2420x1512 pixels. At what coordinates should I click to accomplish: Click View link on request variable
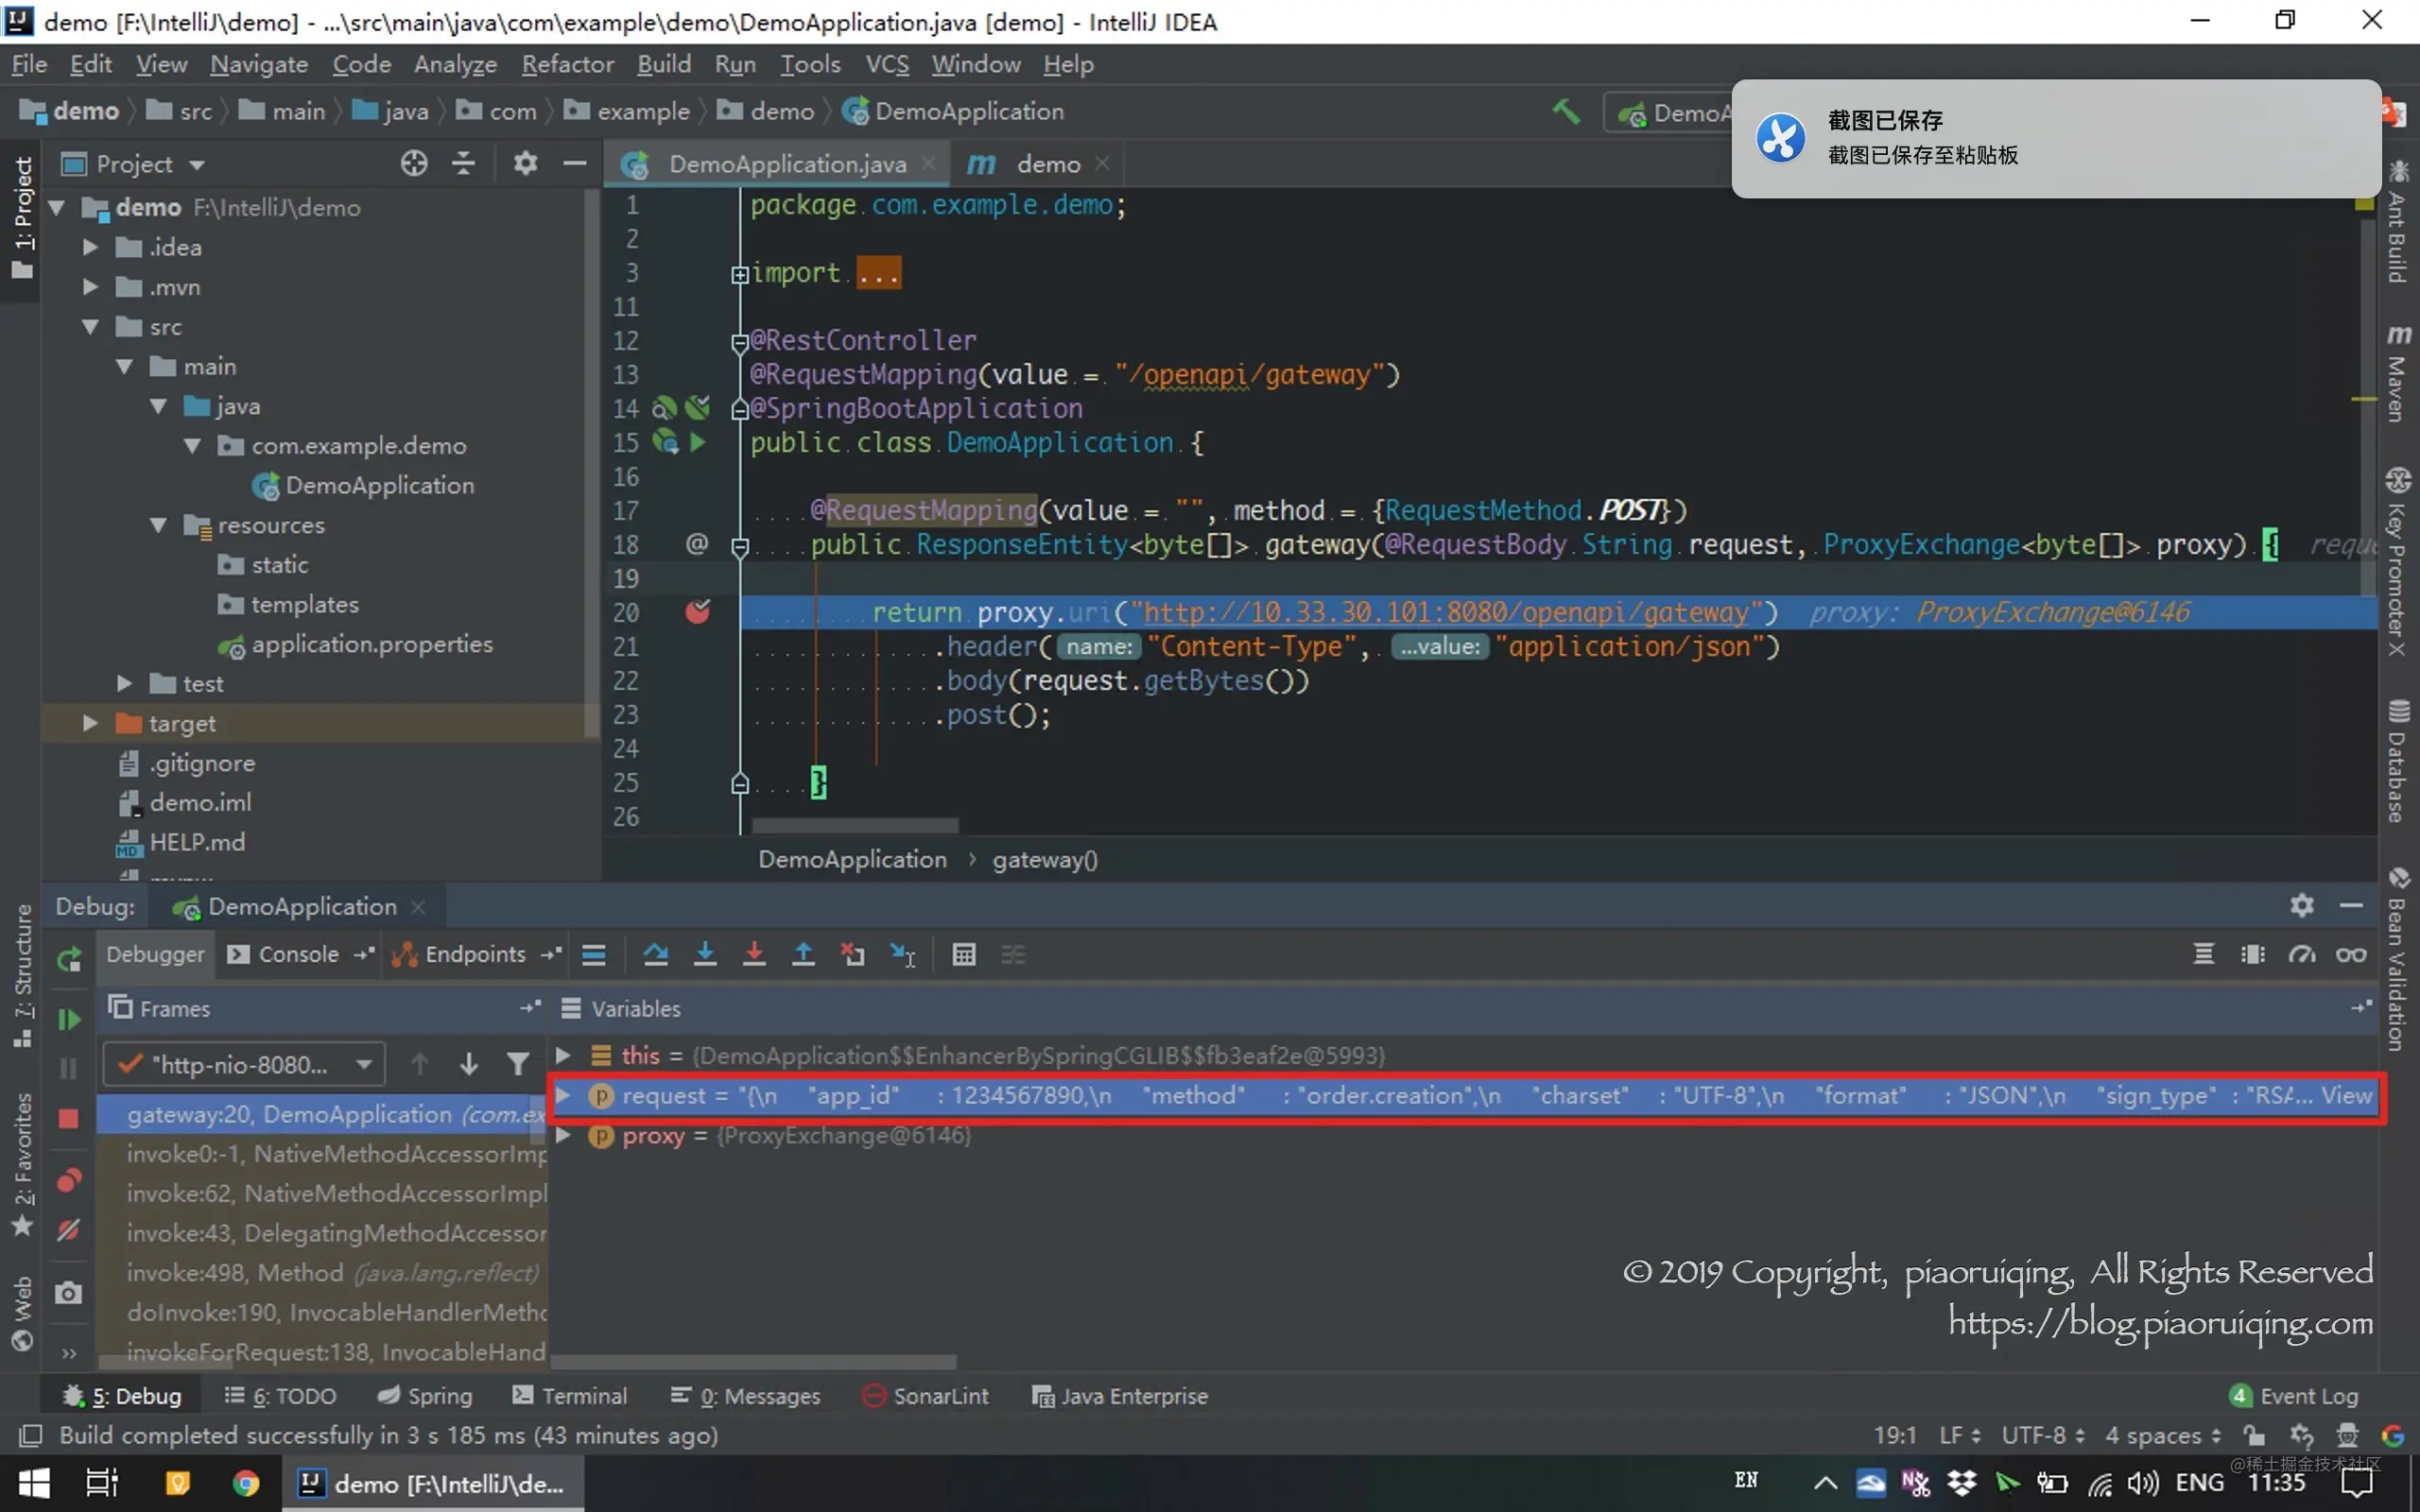click(x=2346, y=1095)
